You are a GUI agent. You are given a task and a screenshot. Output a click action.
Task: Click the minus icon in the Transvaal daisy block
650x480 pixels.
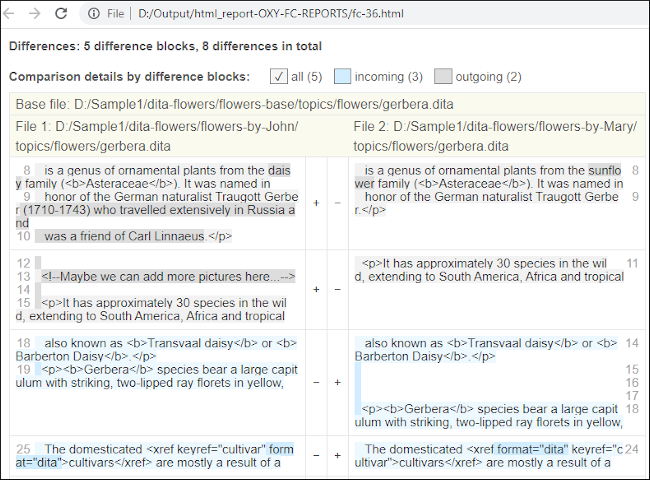click(317, 382)
